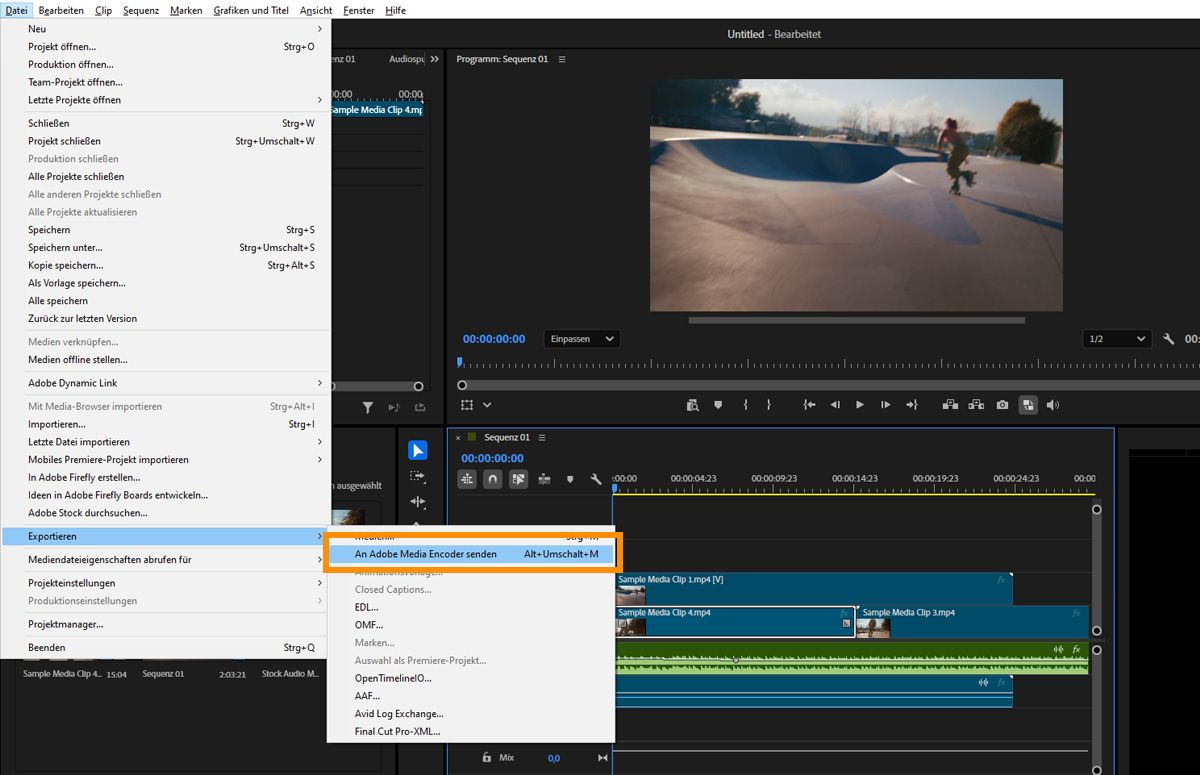This screenshot has height=775, width=1200.
Task: Click the speaker audio icon in Program monitor
Action: 1053,405
